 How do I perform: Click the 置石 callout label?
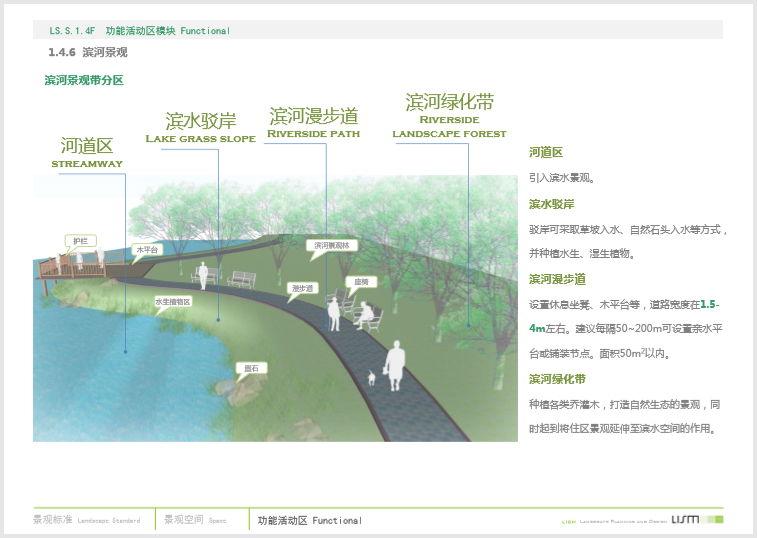pos(252,369)
